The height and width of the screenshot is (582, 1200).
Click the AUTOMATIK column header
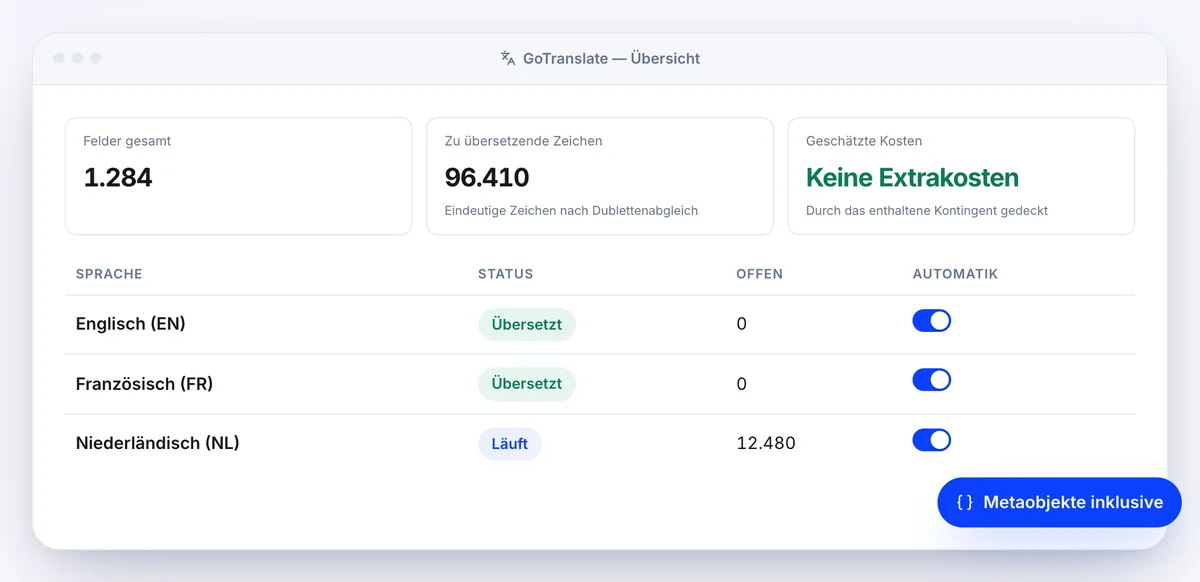coord(956,274)
